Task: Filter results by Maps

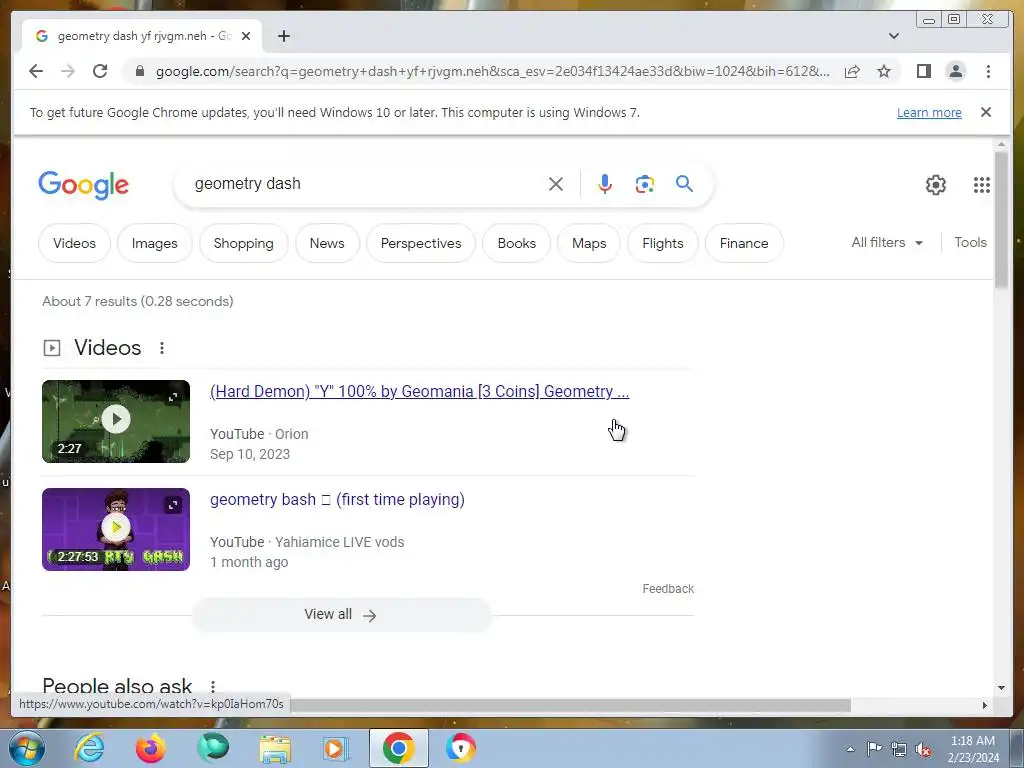Action: (x=589, y=243)
